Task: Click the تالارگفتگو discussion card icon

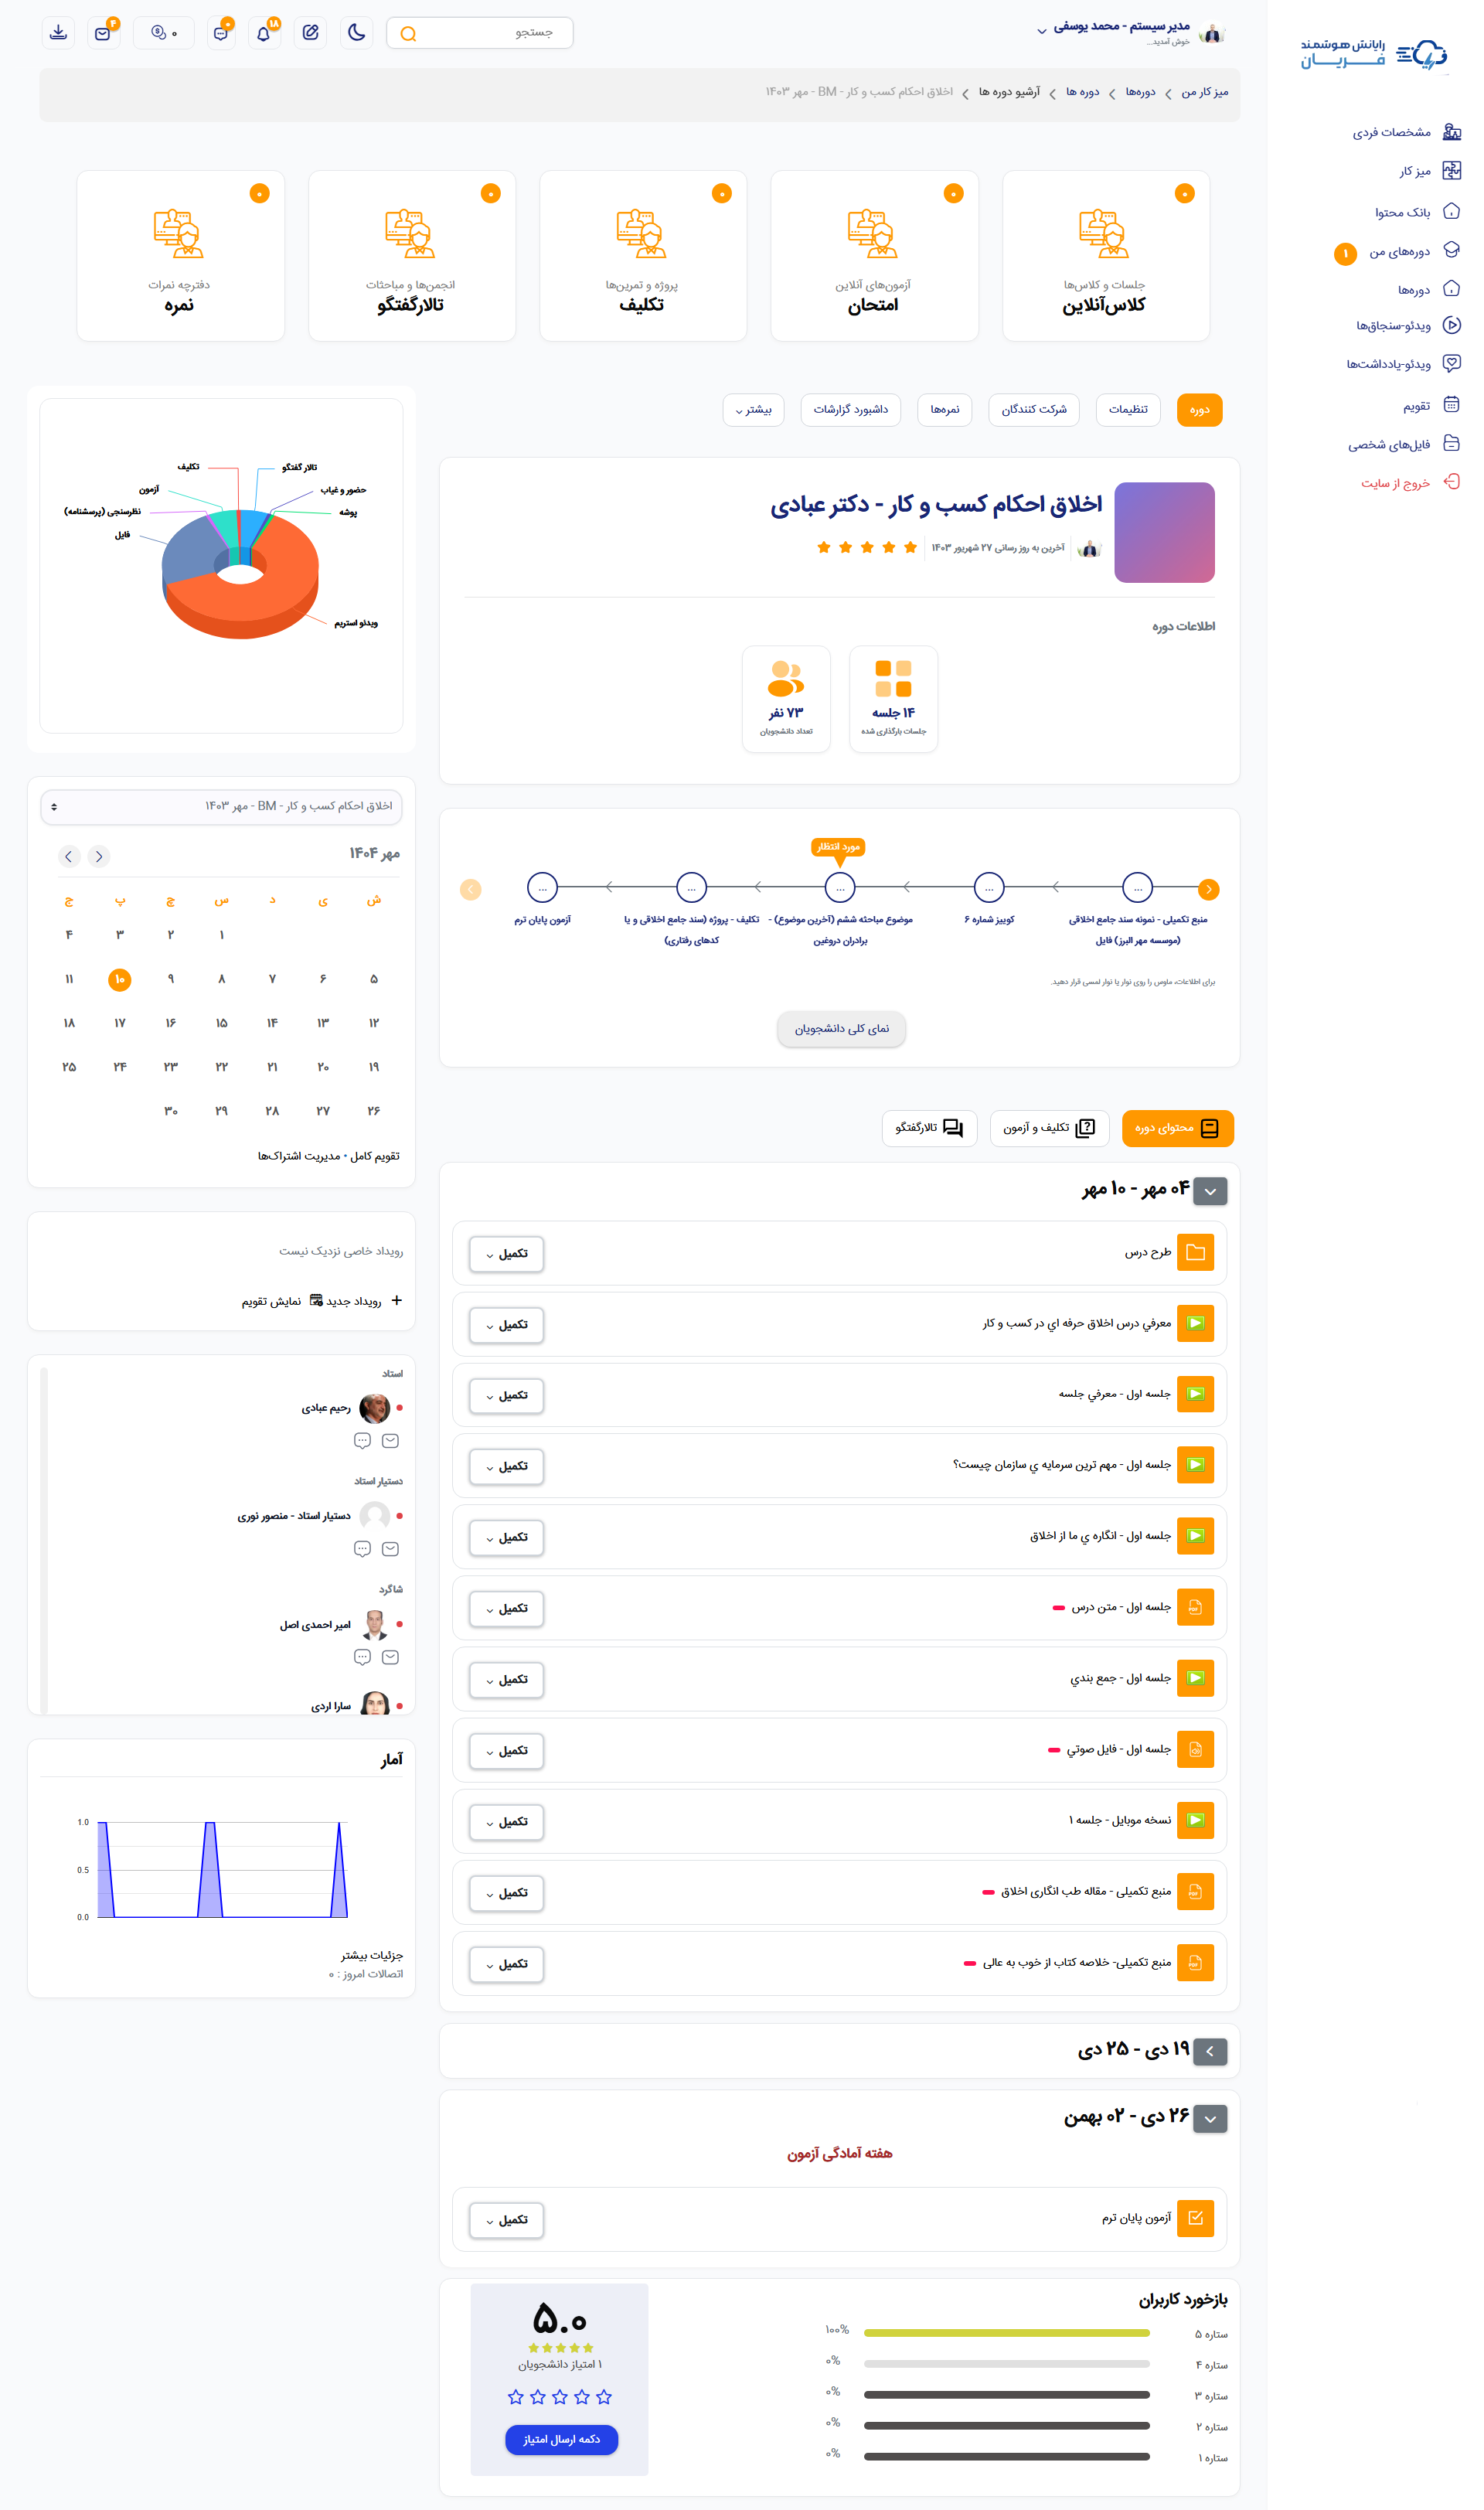Action: (x=411, y=233)
